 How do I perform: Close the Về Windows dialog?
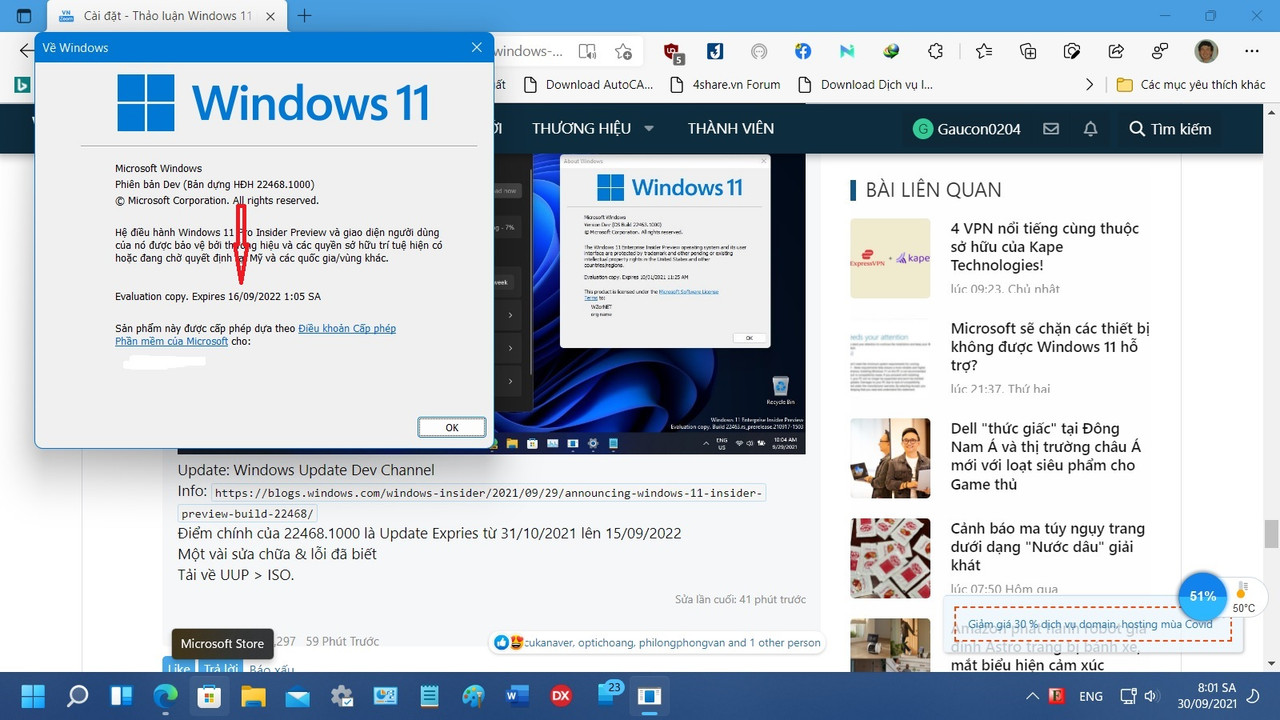pyautogui.click(x=477, y=47)
